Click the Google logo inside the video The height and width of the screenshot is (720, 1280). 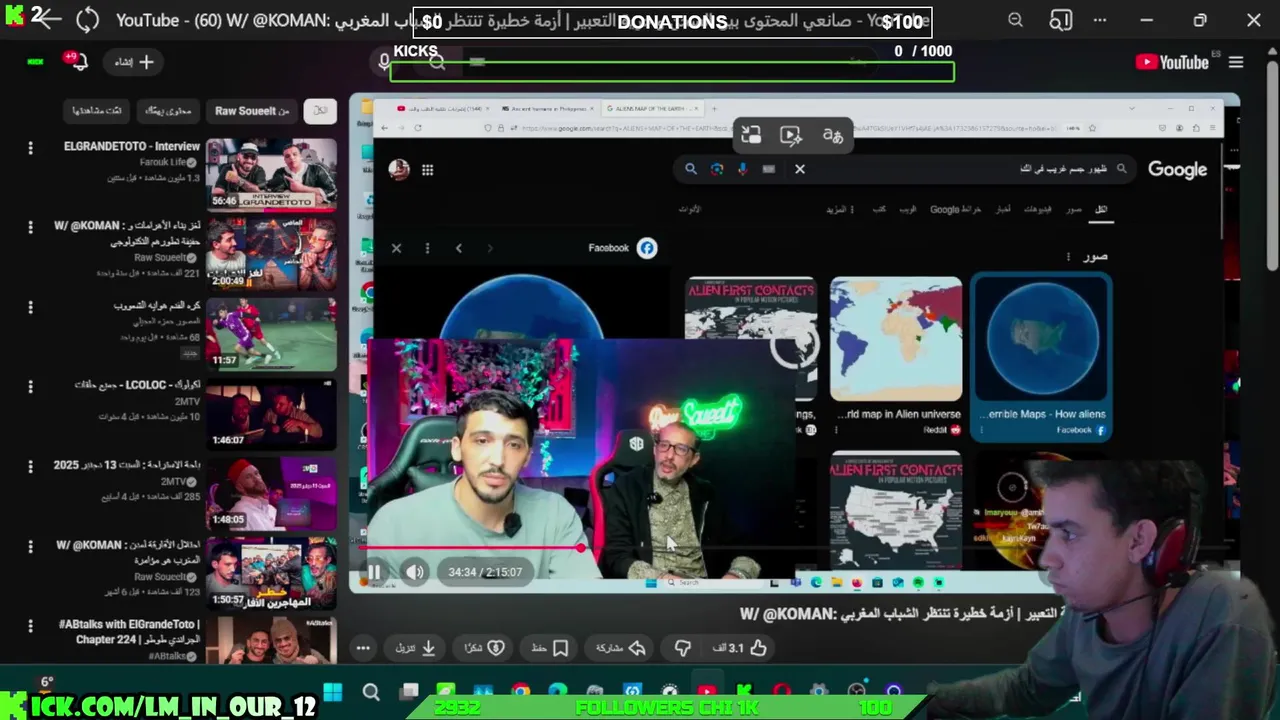[x=1178, y=169]
